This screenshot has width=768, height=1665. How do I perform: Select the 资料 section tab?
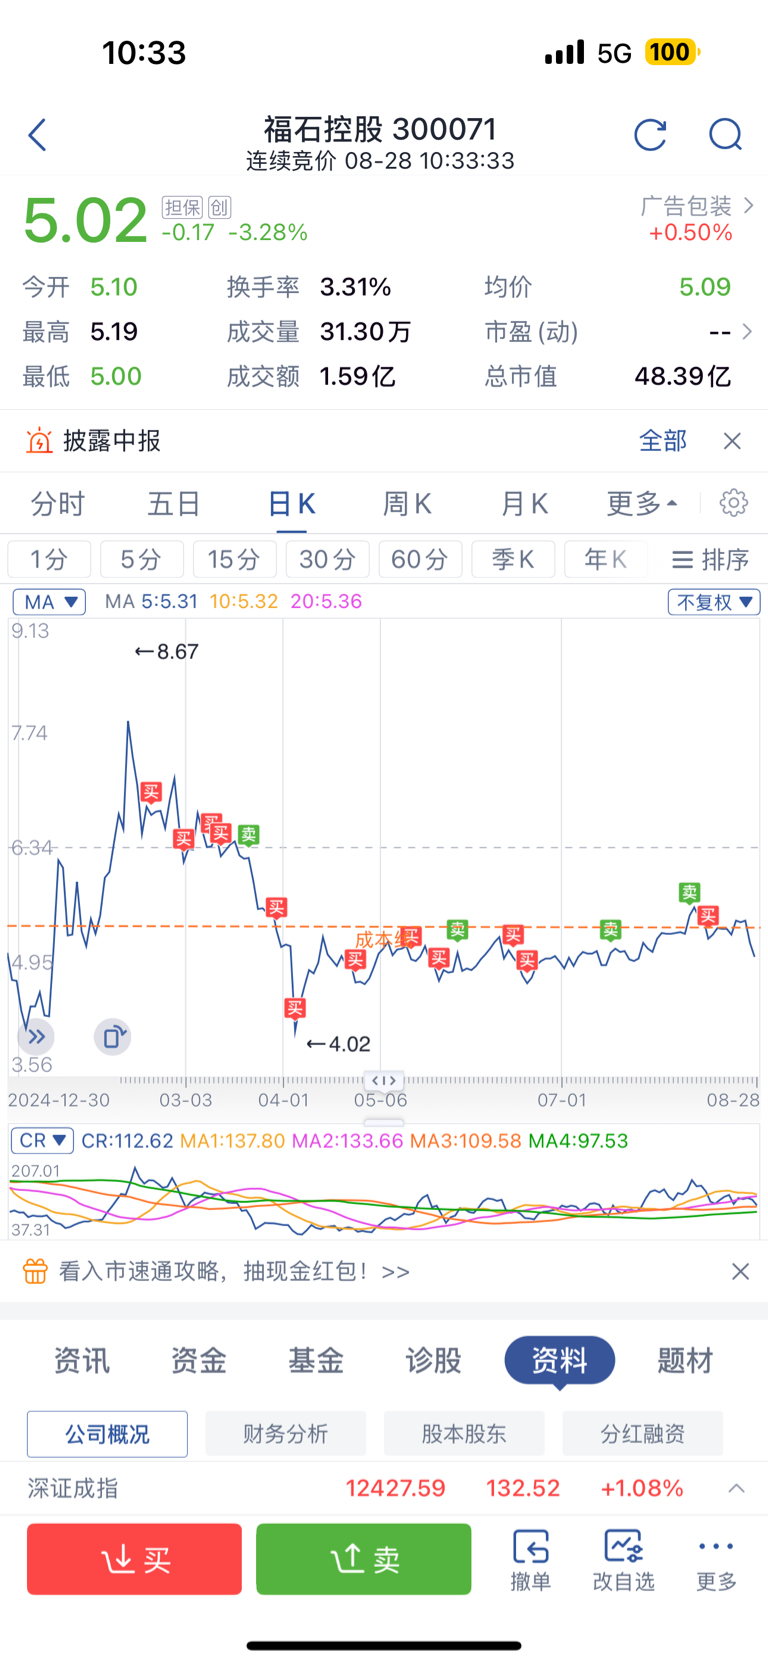[x=559, y=1360]
